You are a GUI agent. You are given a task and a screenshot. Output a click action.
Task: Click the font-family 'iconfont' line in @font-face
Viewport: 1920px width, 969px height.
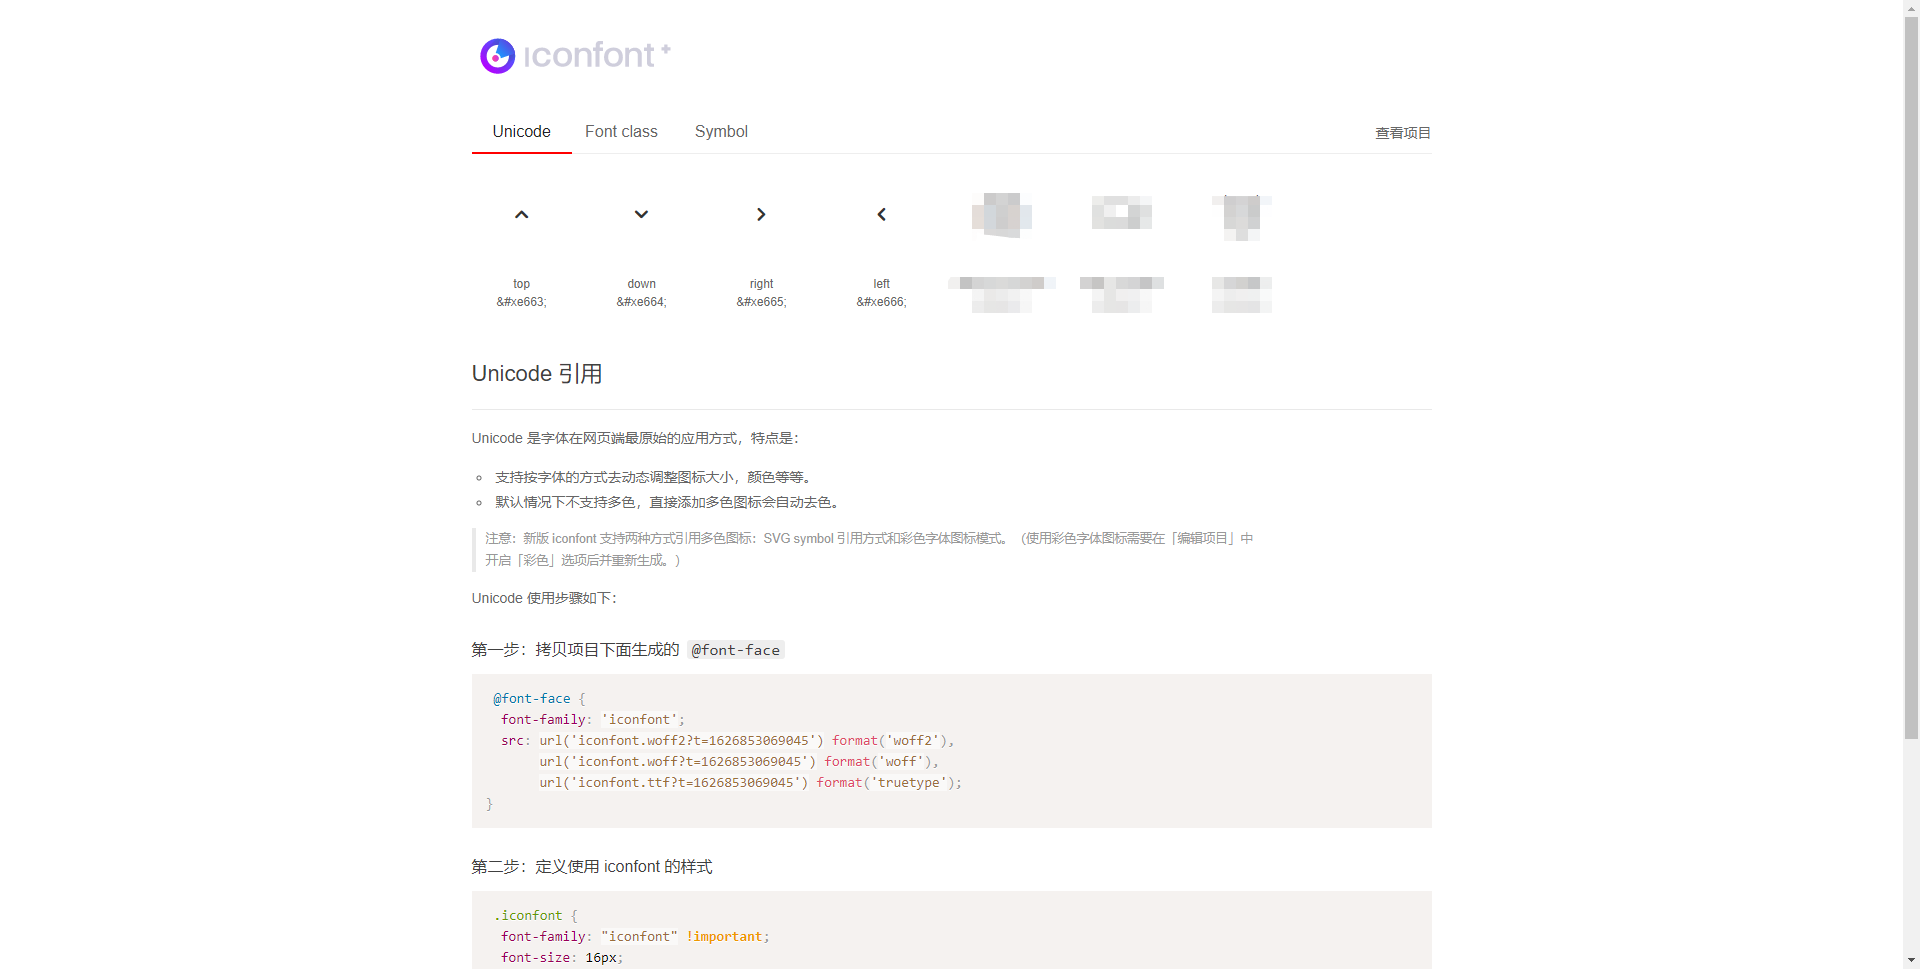pyautogui.click(x=593, y=720)
